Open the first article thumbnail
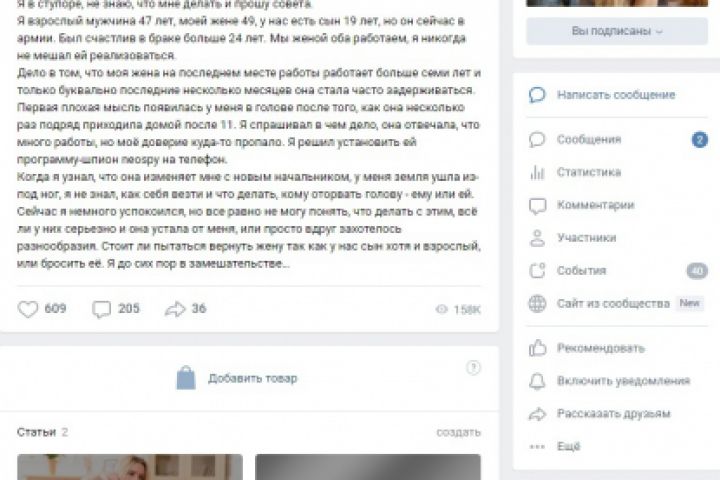The width and height of the screenshot is (720, 480). [x=130, y=467]
